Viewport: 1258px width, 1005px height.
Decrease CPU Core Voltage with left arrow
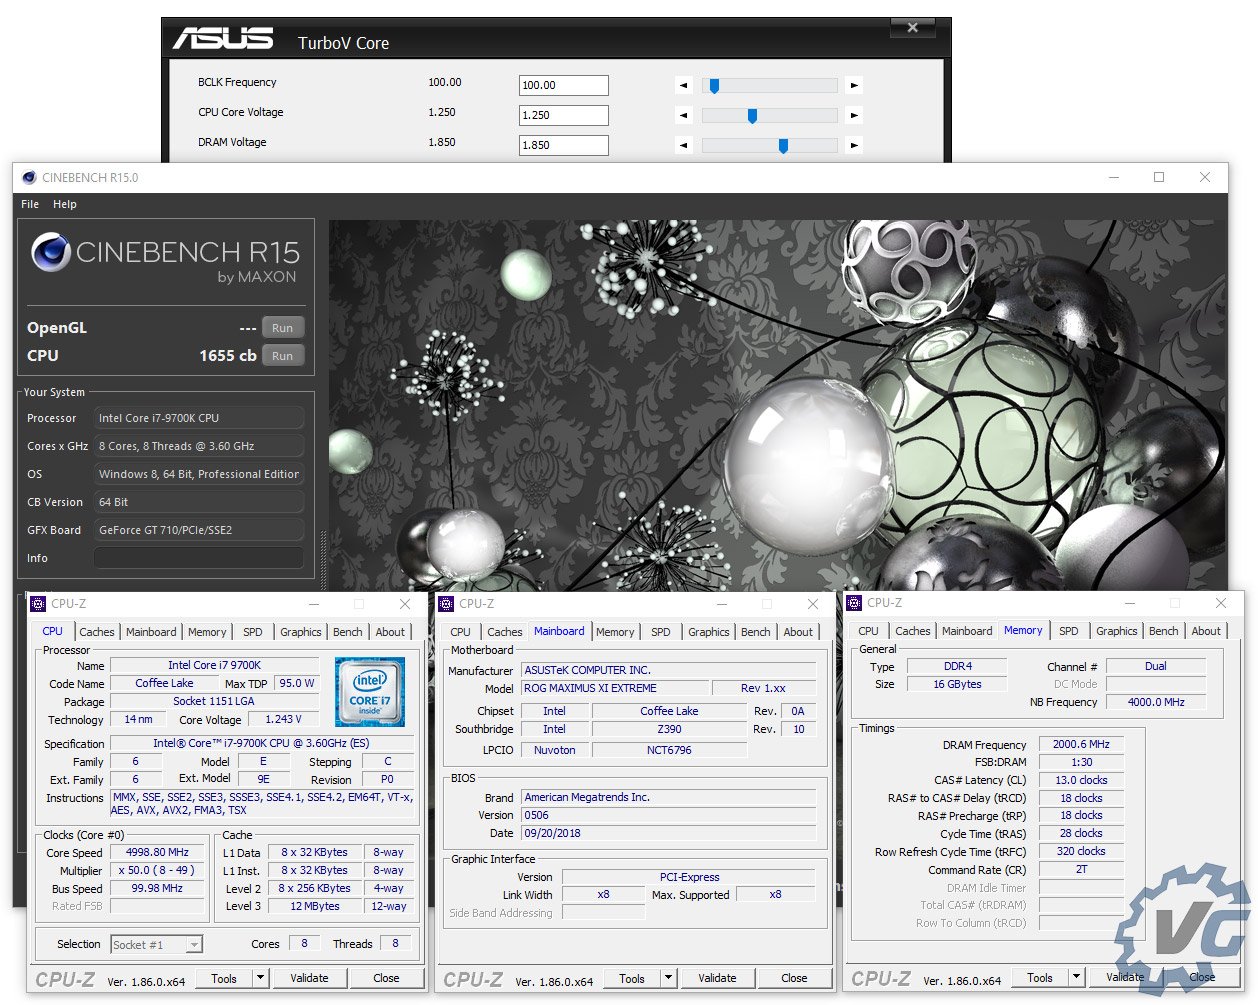[684, 116]
